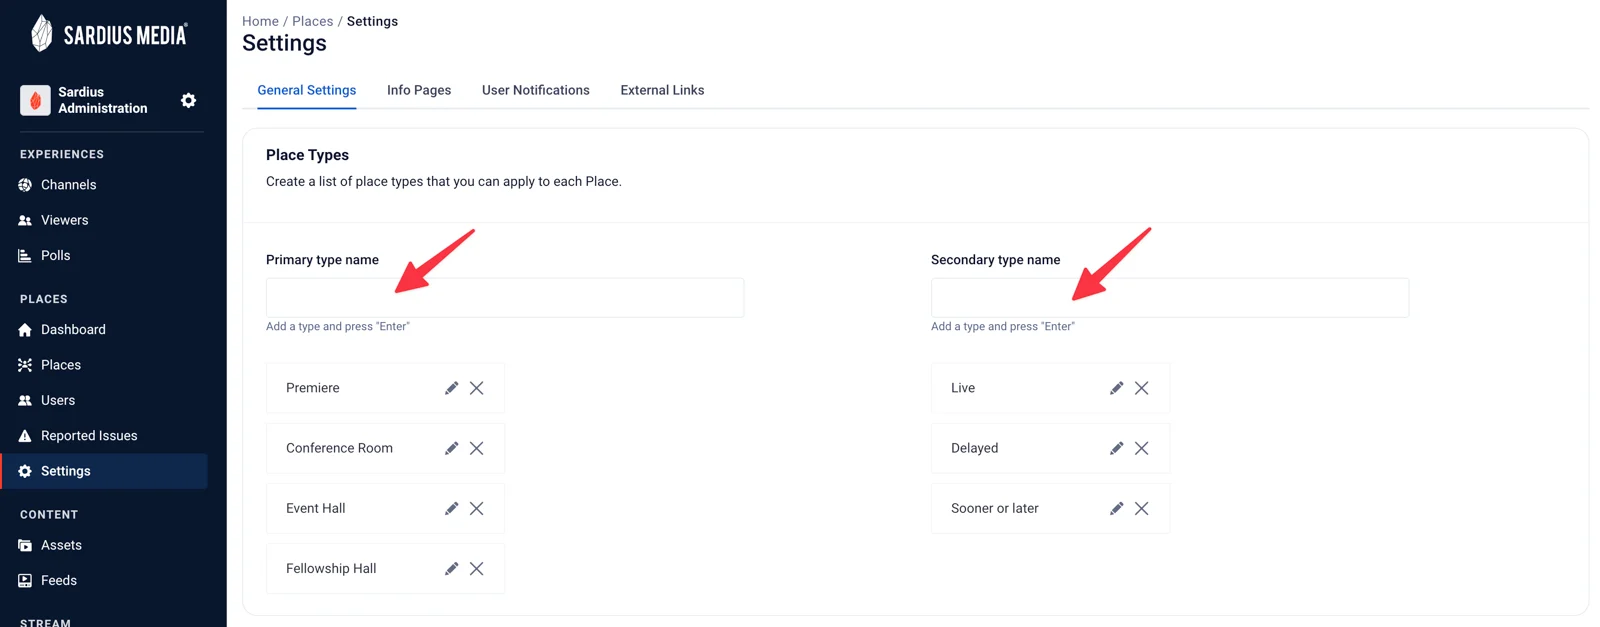This screenshot has width=1600, height=627.
Task: Open the account settings gear icon
Action: [x=188, y=100]
